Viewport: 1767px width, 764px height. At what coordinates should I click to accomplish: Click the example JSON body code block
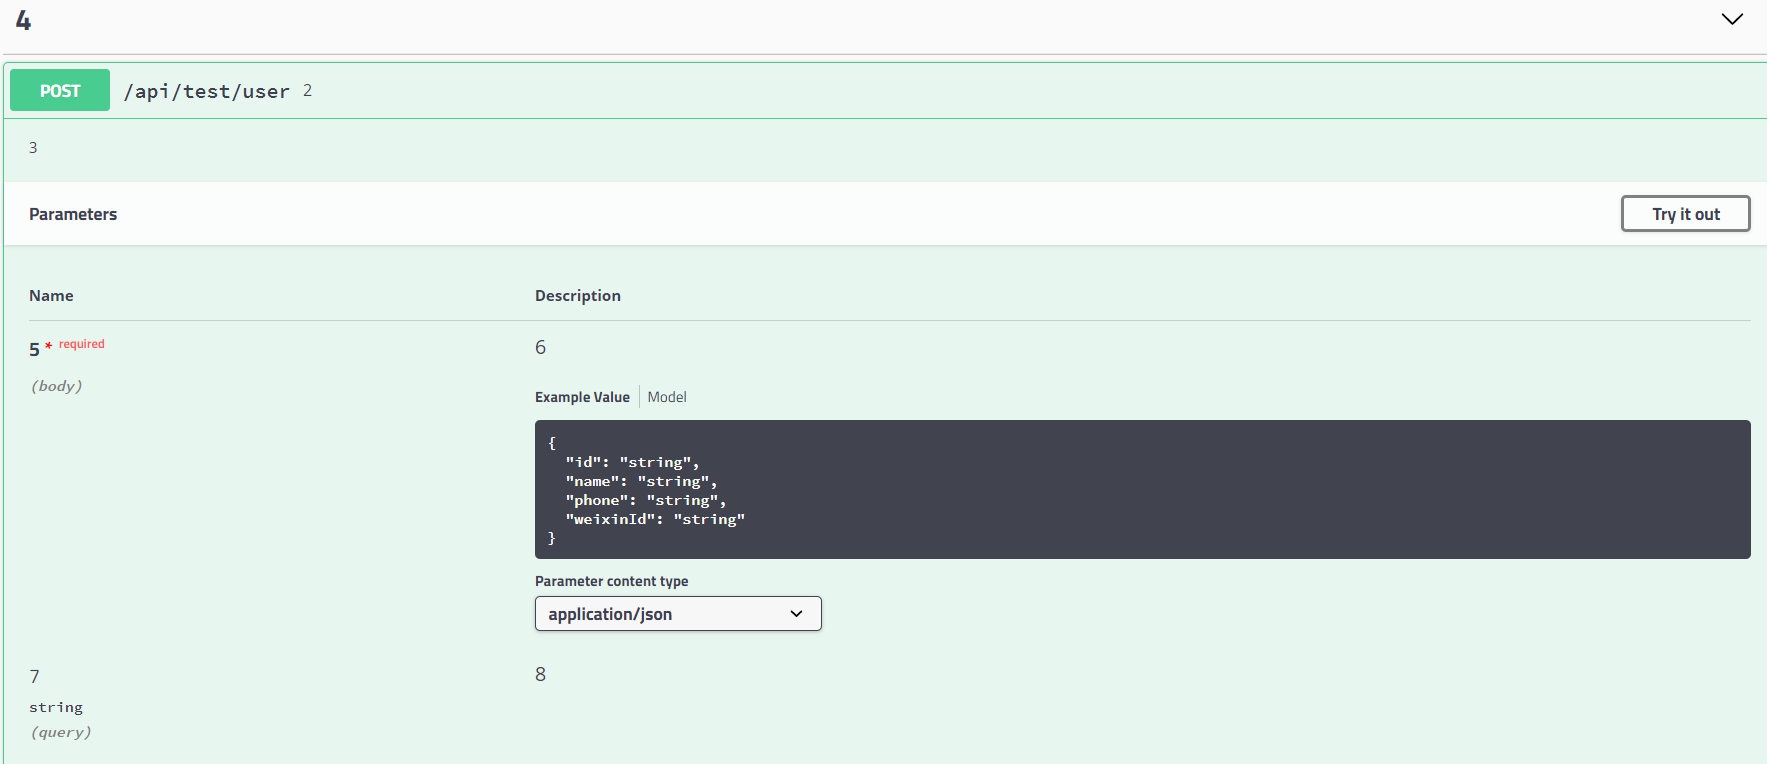pos(1142,489)
